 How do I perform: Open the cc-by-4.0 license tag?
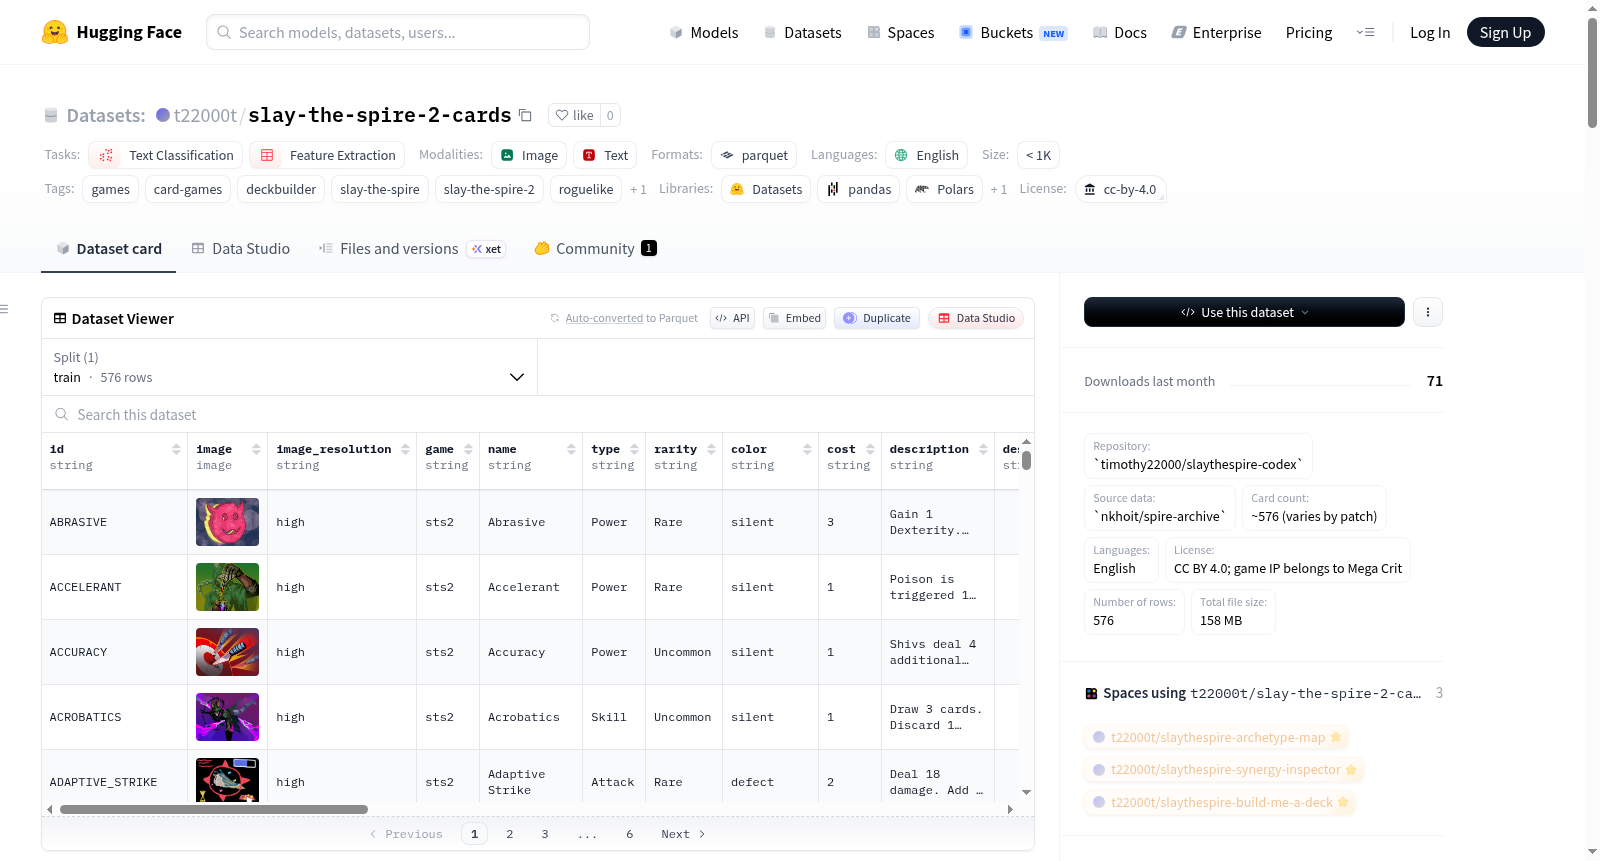click(x=1121, y=189)
